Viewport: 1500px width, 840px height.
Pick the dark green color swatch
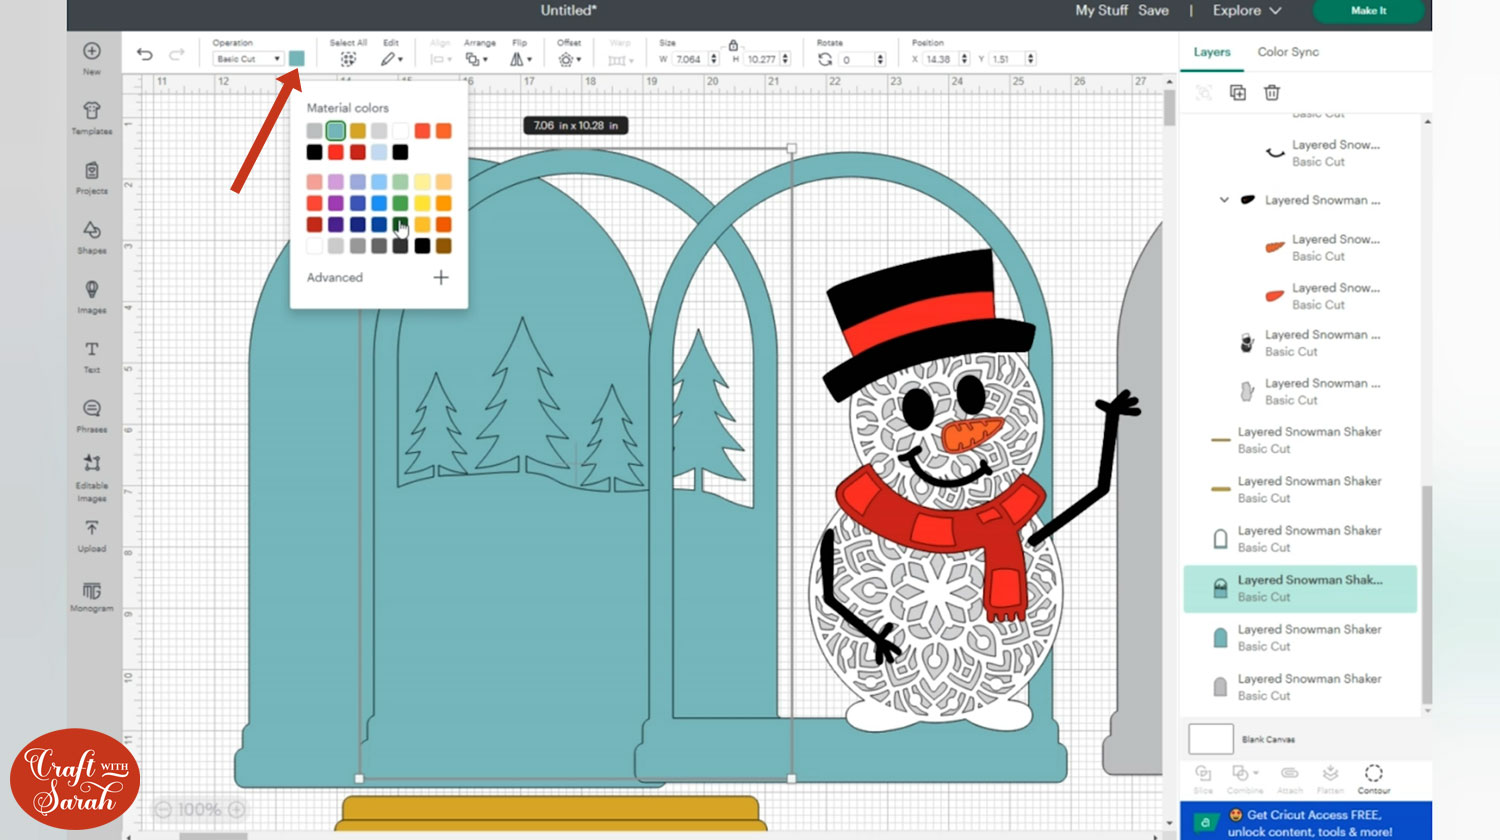pyautogui.click(x=400, y=224)
